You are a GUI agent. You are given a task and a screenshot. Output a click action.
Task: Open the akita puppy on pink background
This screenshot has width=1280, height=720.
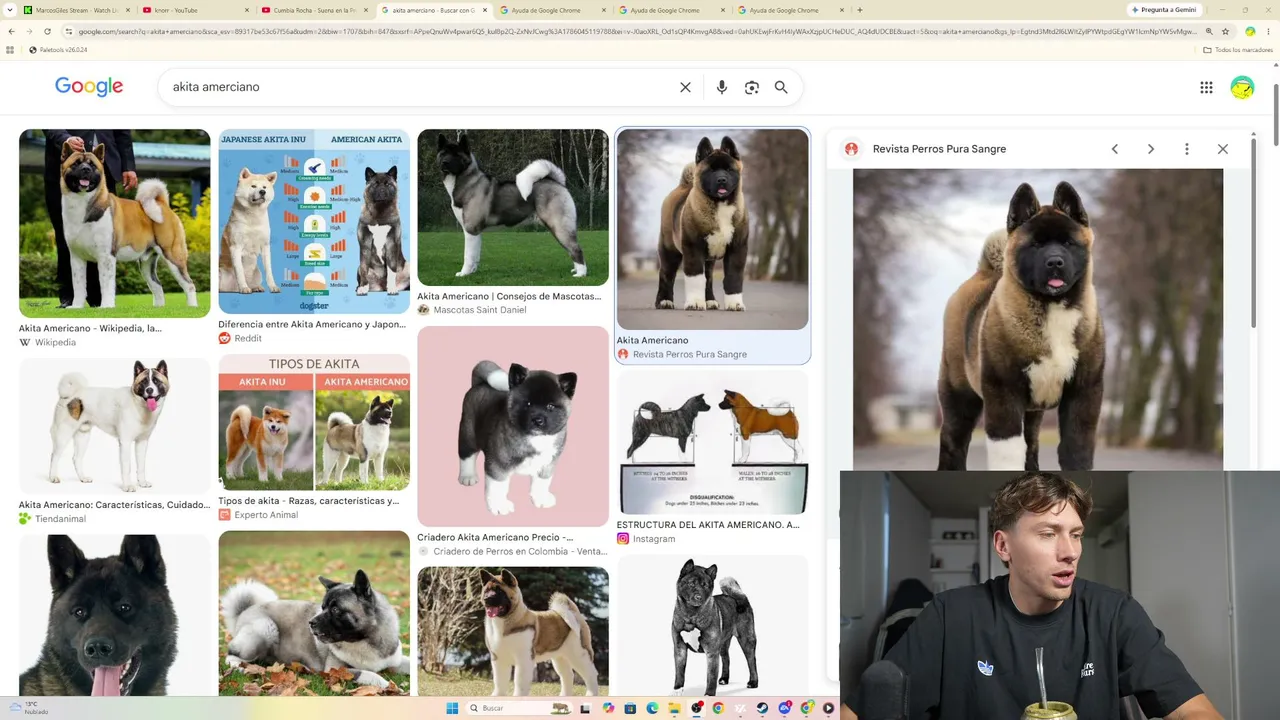513,426
